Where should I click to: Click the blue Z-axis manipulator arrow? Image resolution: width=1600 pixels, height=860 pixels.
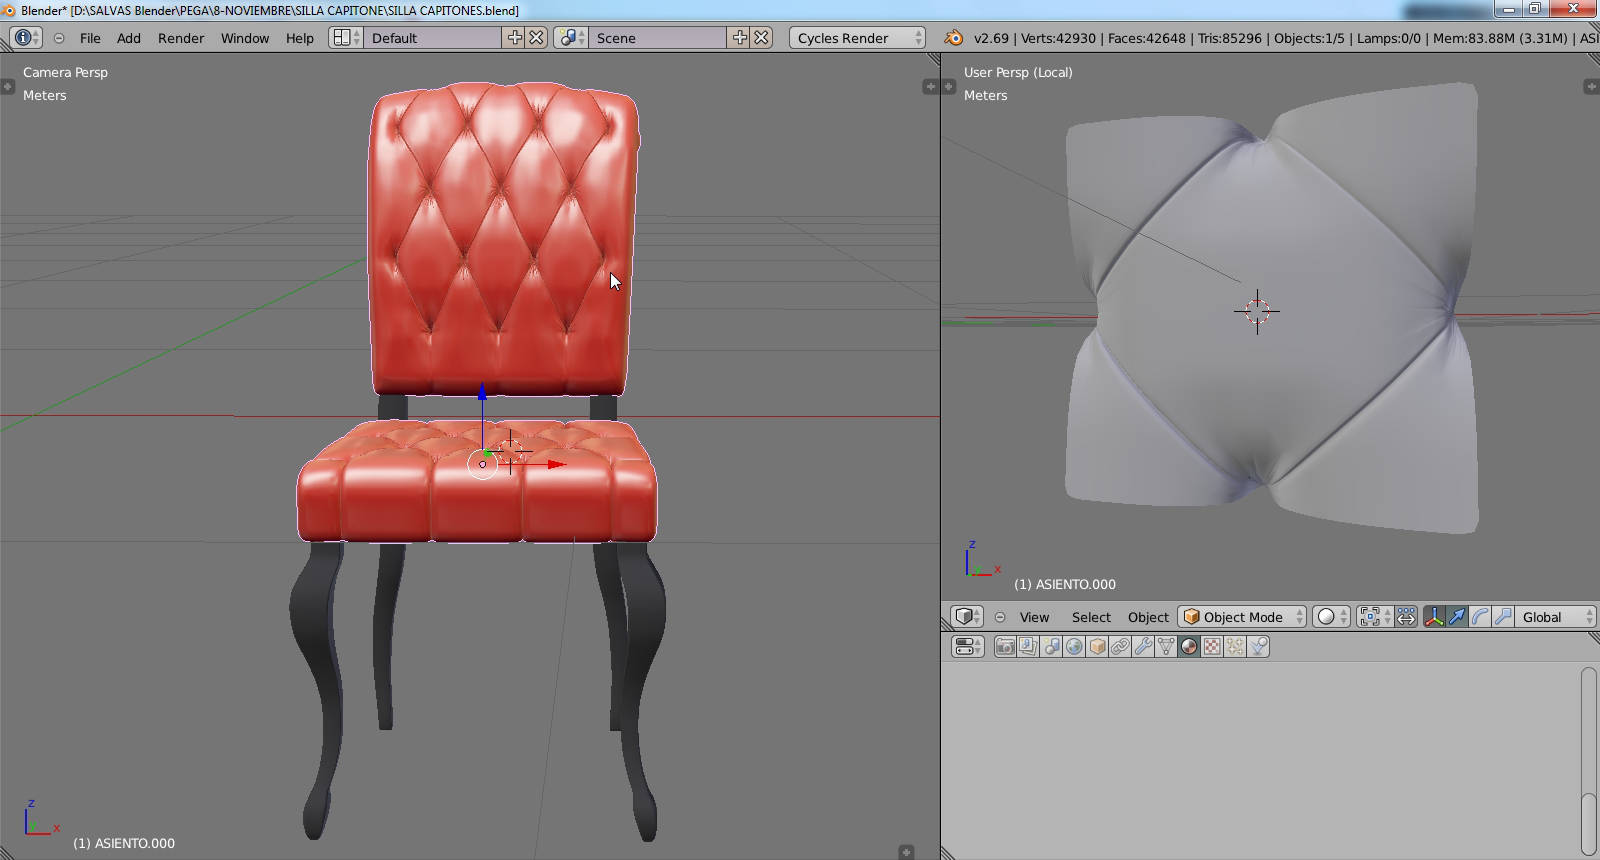(482, 392)
